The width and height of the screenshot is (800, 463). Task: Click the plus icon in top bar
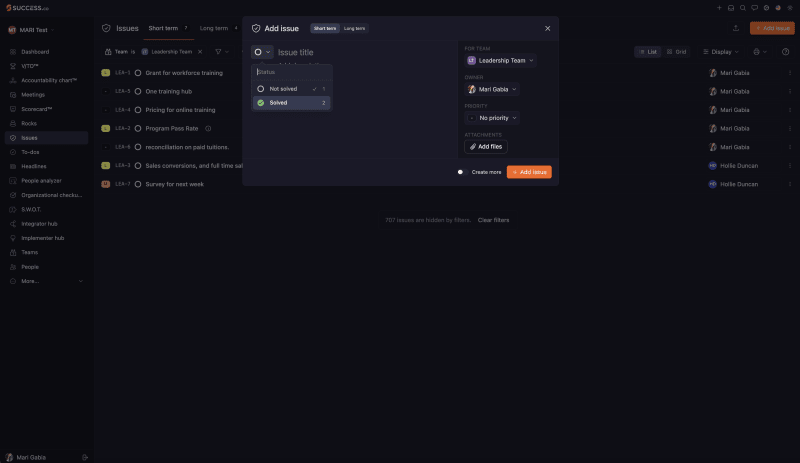click(719, 8)
